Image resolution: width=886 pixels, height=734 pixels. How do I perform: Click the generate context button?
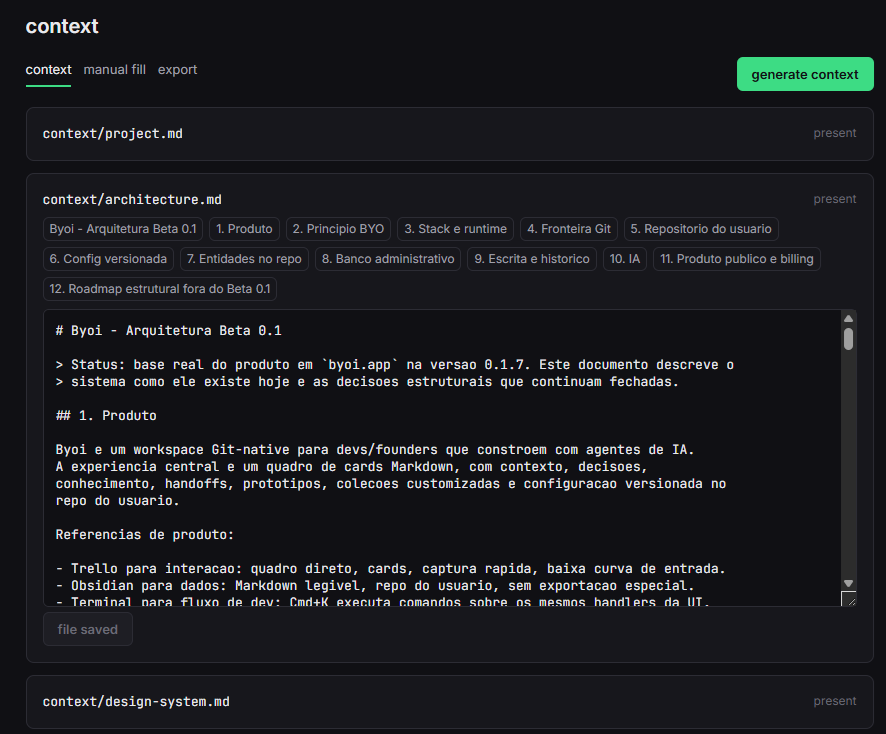point(805,74)
